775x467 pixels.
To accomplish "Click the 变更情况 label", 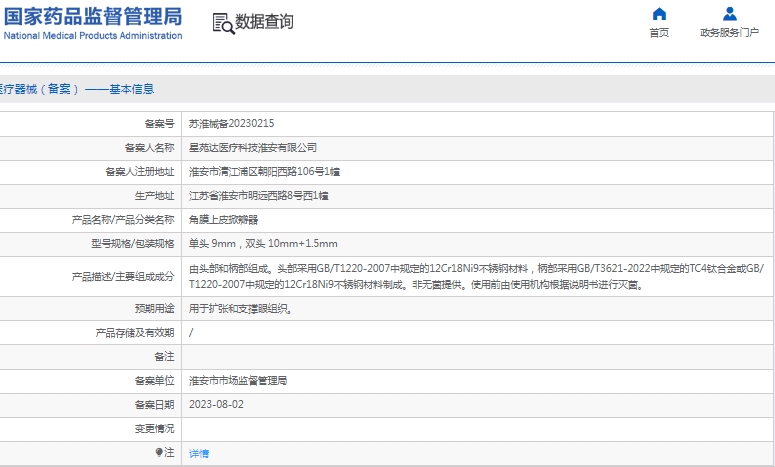I will point(154,428).
